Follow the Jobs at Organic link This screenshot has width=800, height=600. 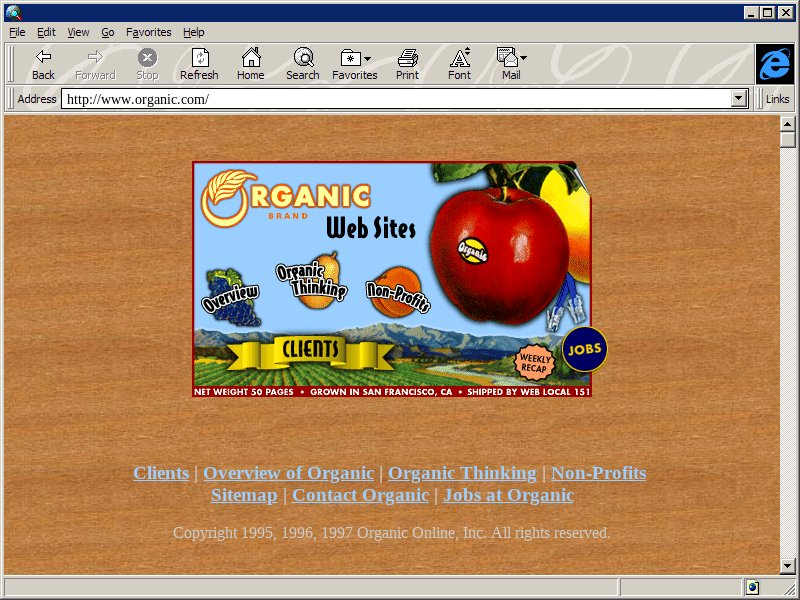point(508,495)
